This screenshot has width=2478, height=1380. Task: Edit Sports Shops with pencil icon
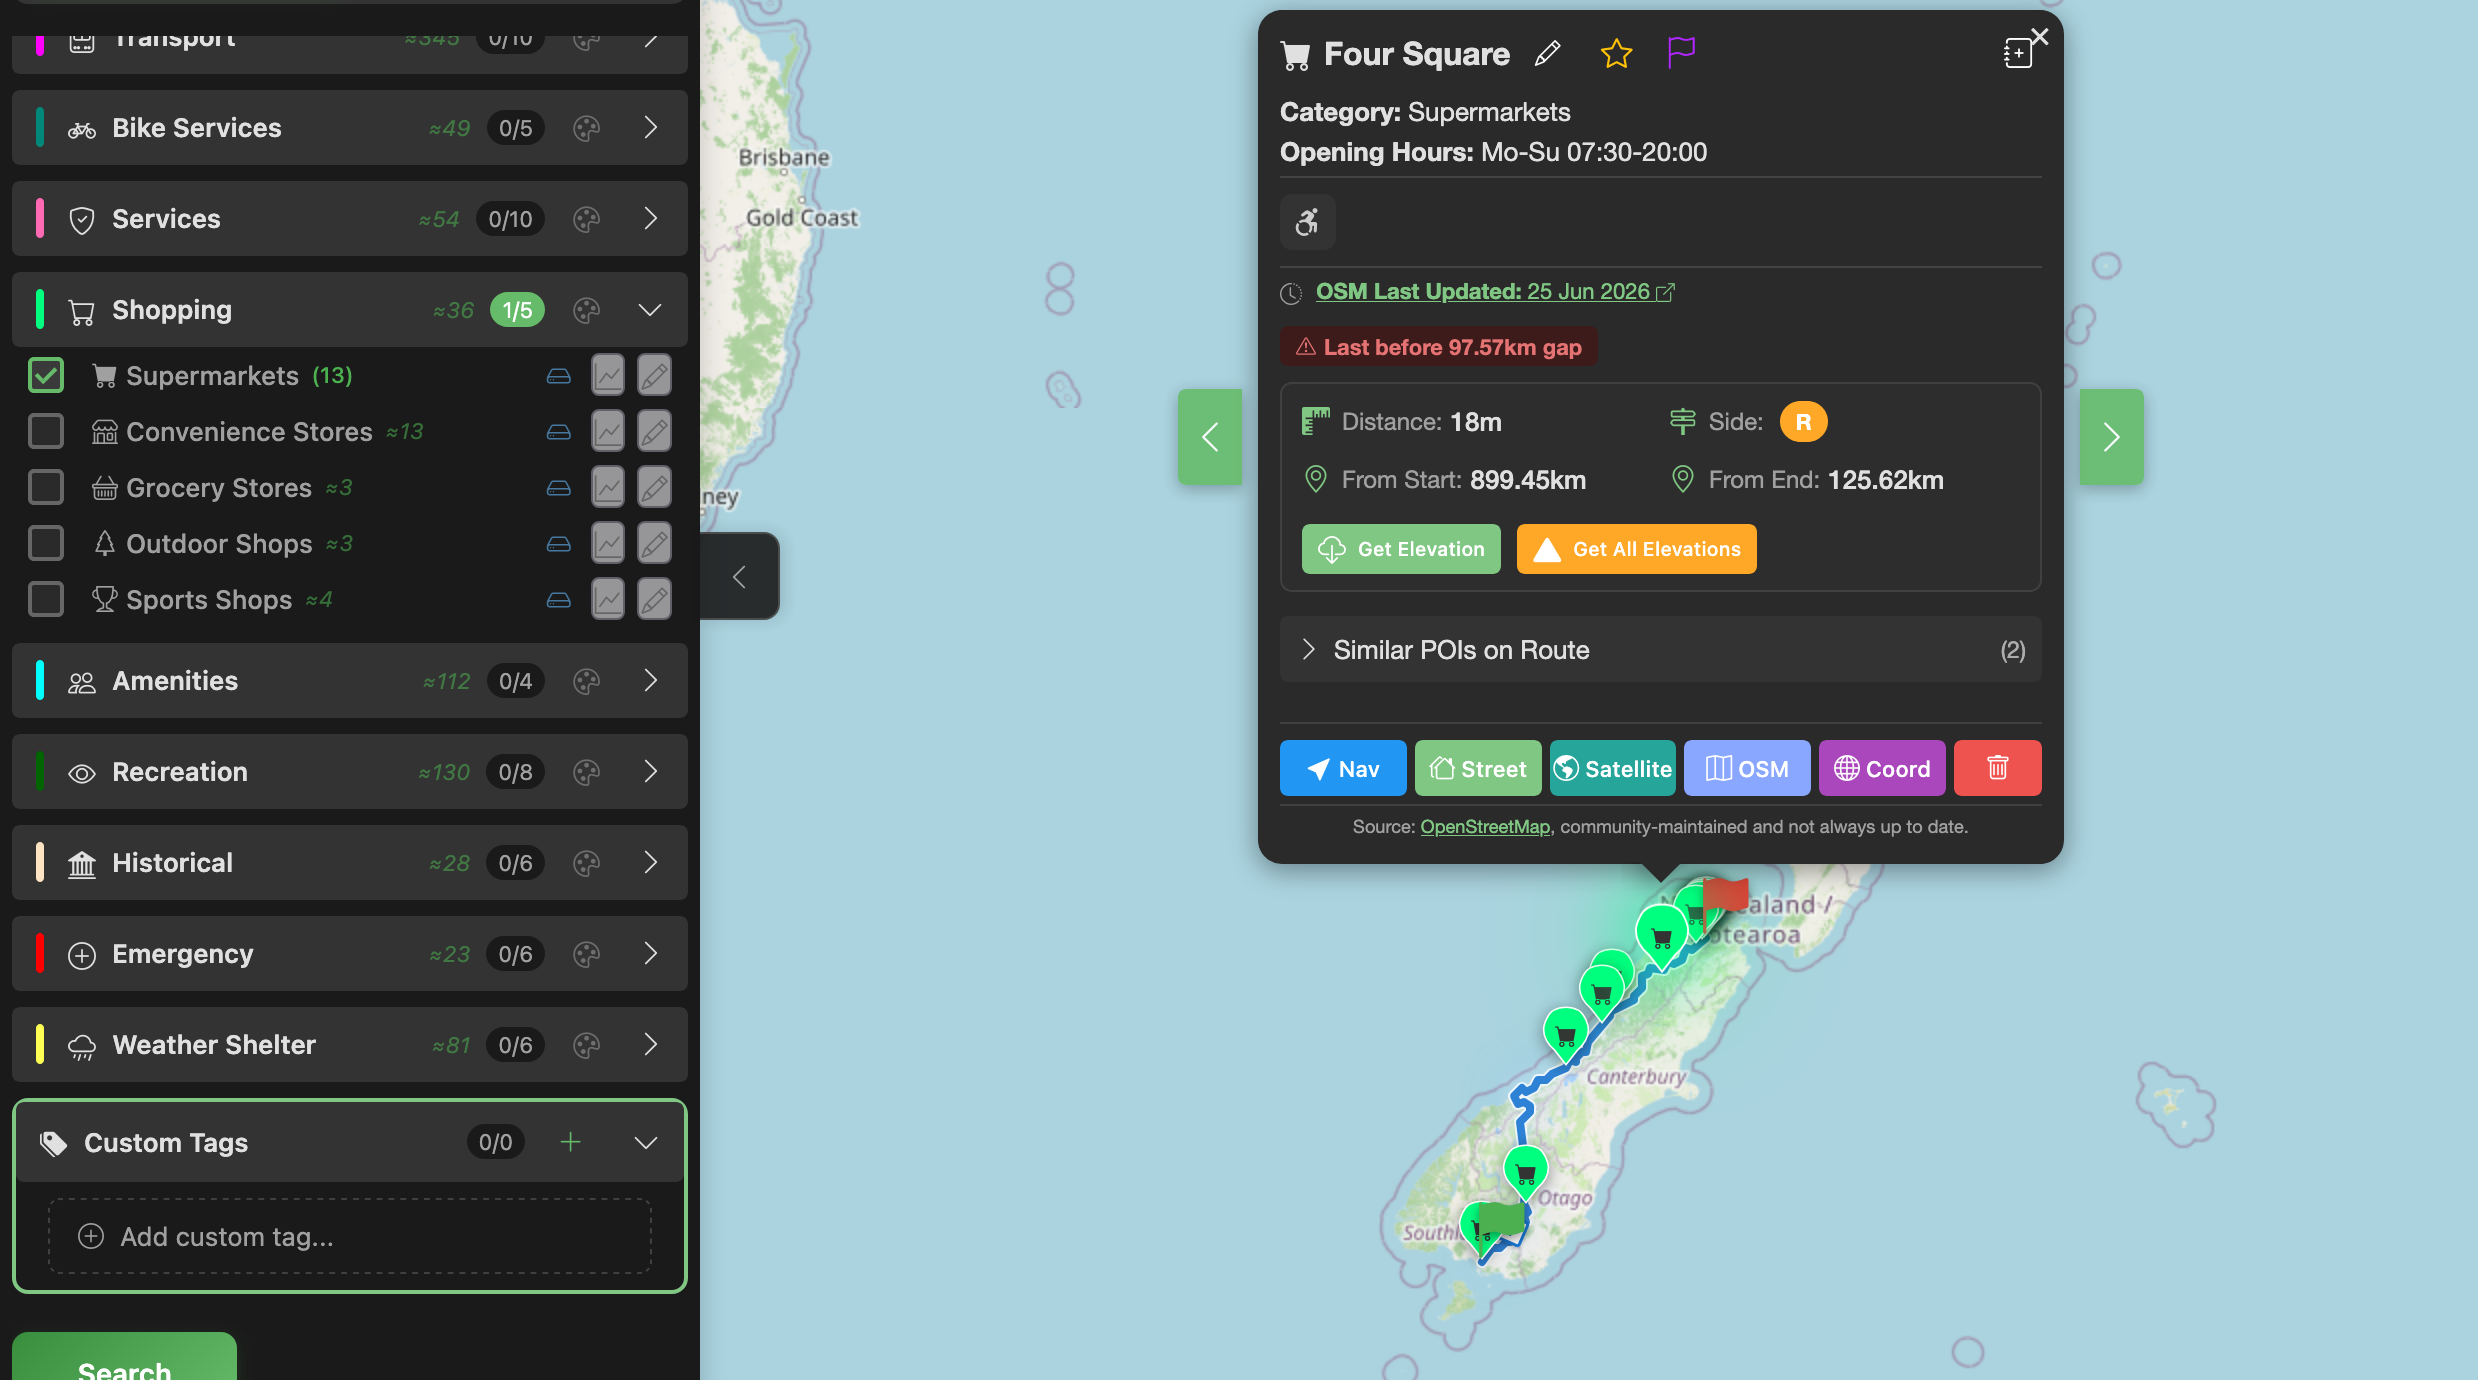tap(655, 599)
